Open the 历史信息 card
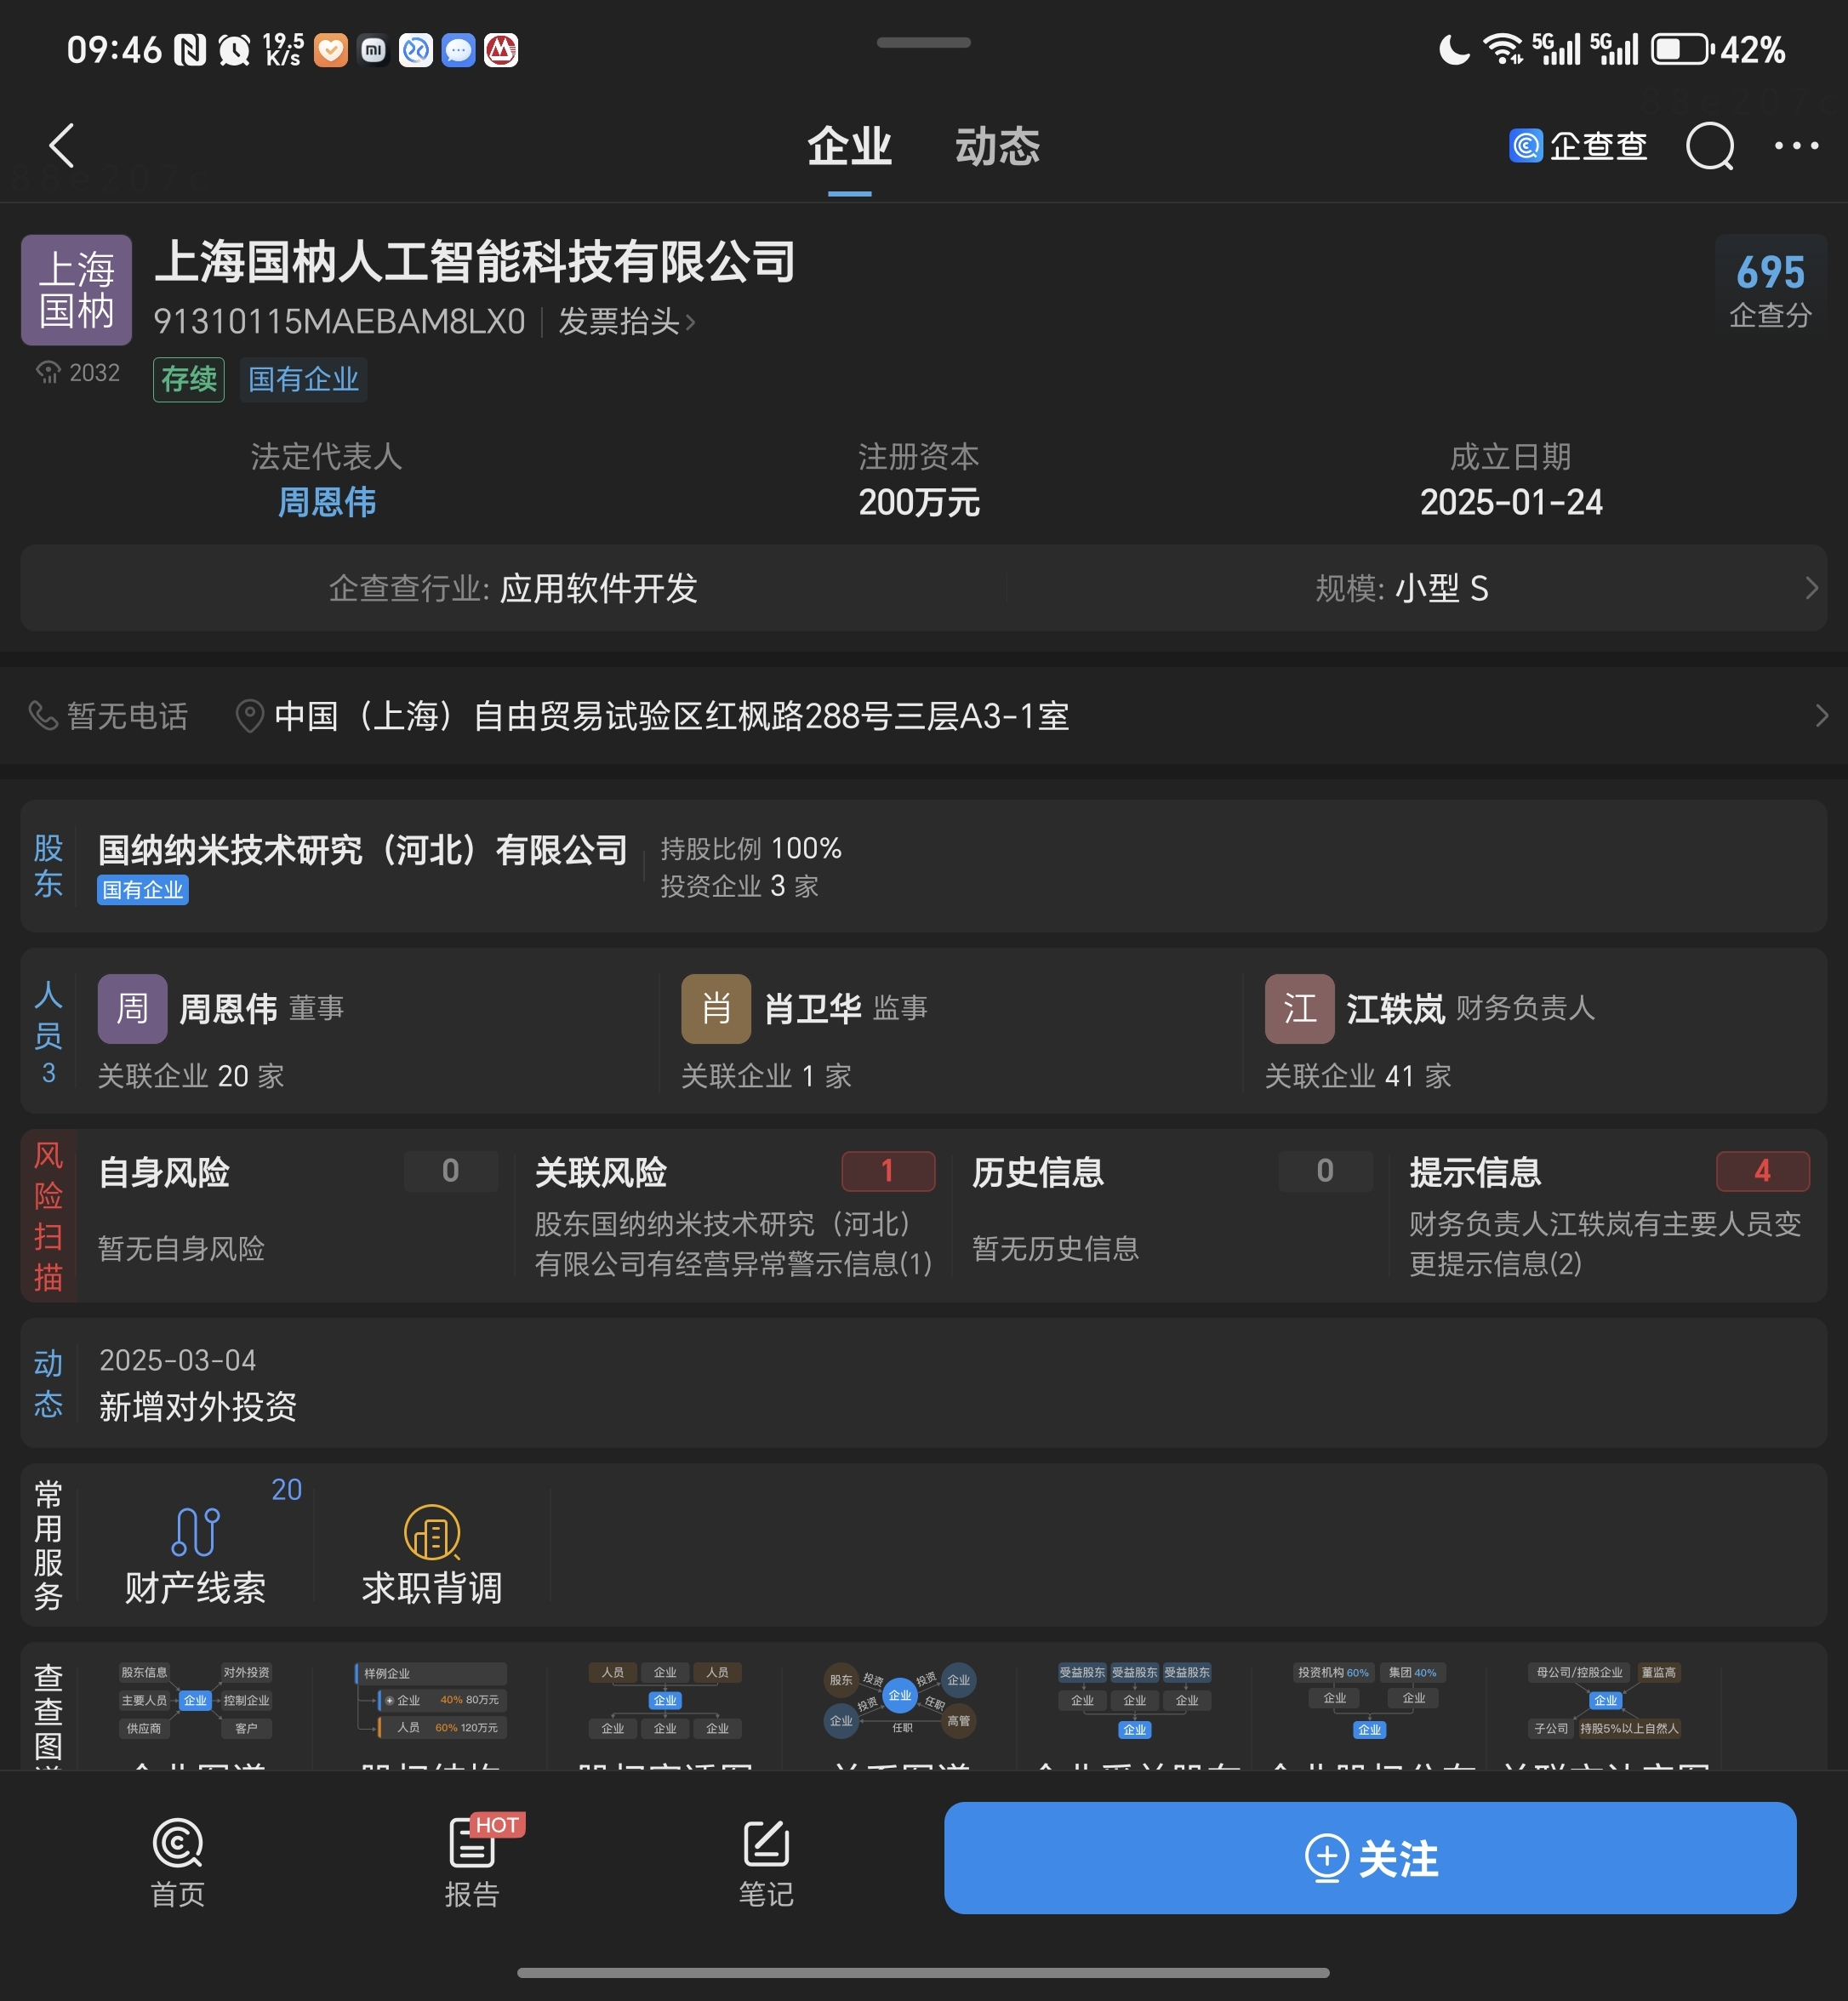 [1172, 1214]
